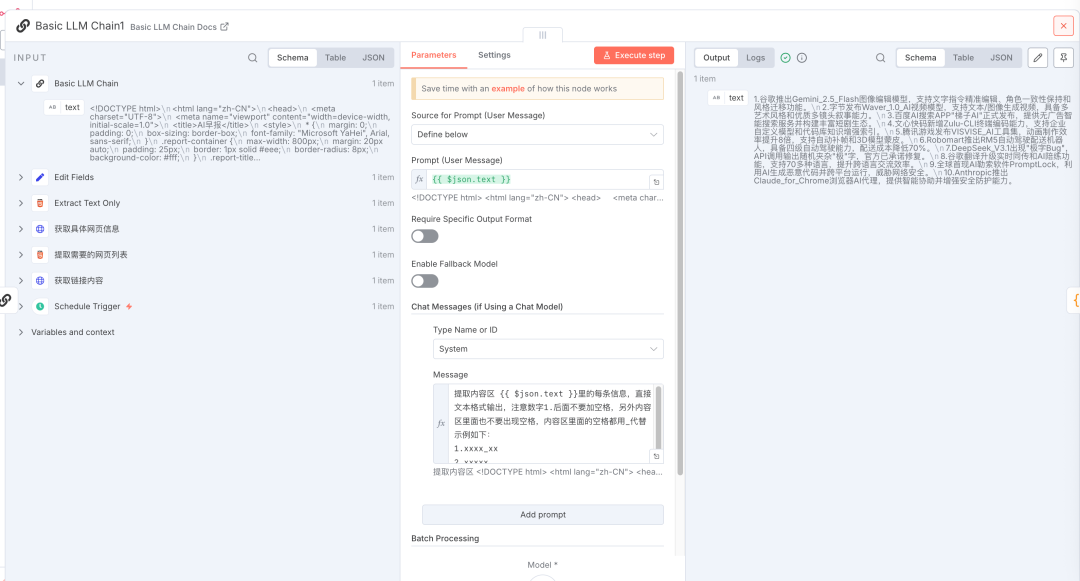1080x581 pixels.
Task: Click the parameters panel vertical scrollbar
Action: (680, 273)
